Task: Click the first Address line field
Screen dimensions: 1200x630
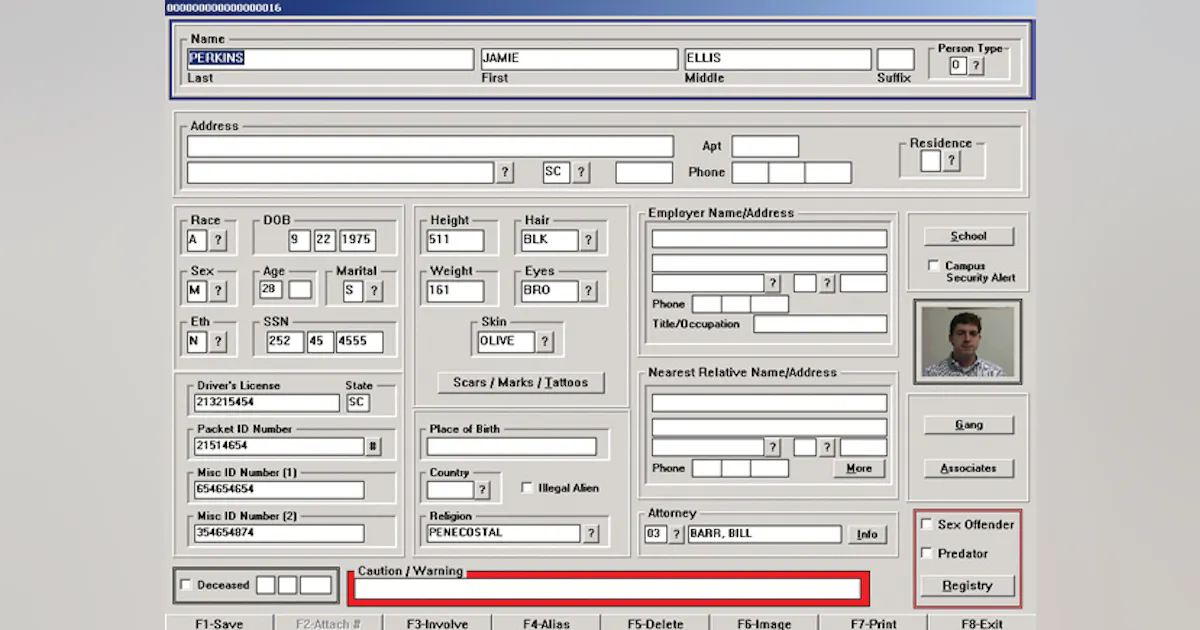Action: [x=430, y=146]
